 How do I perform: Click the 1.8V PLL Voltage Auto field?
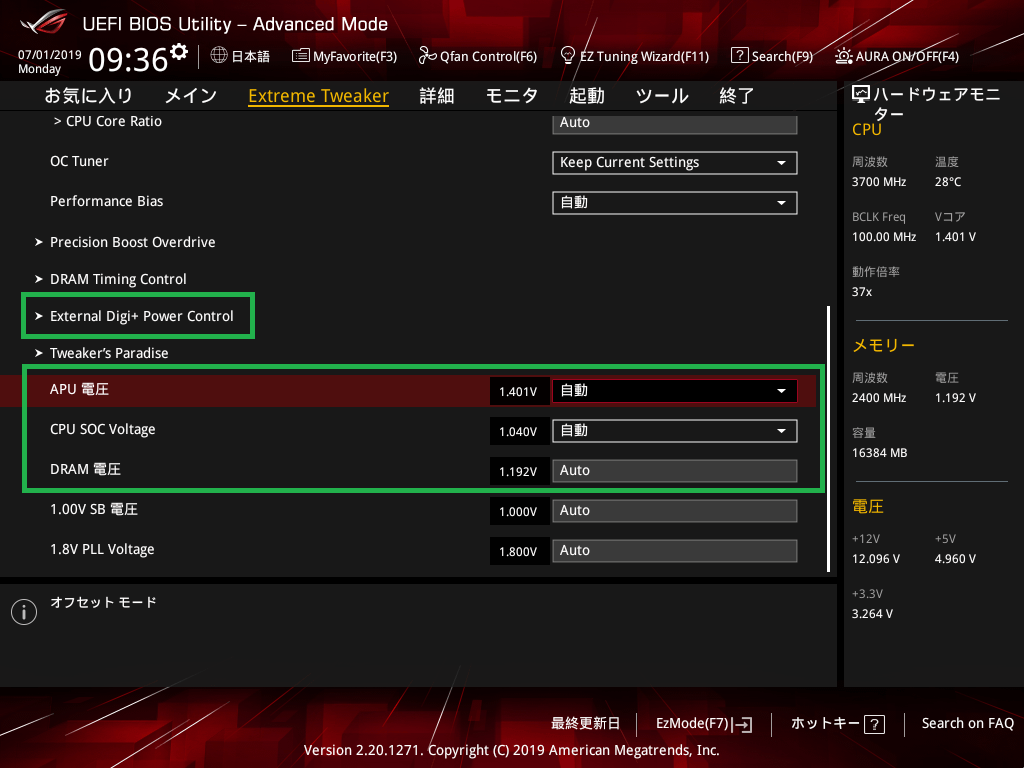pos(675,551)
